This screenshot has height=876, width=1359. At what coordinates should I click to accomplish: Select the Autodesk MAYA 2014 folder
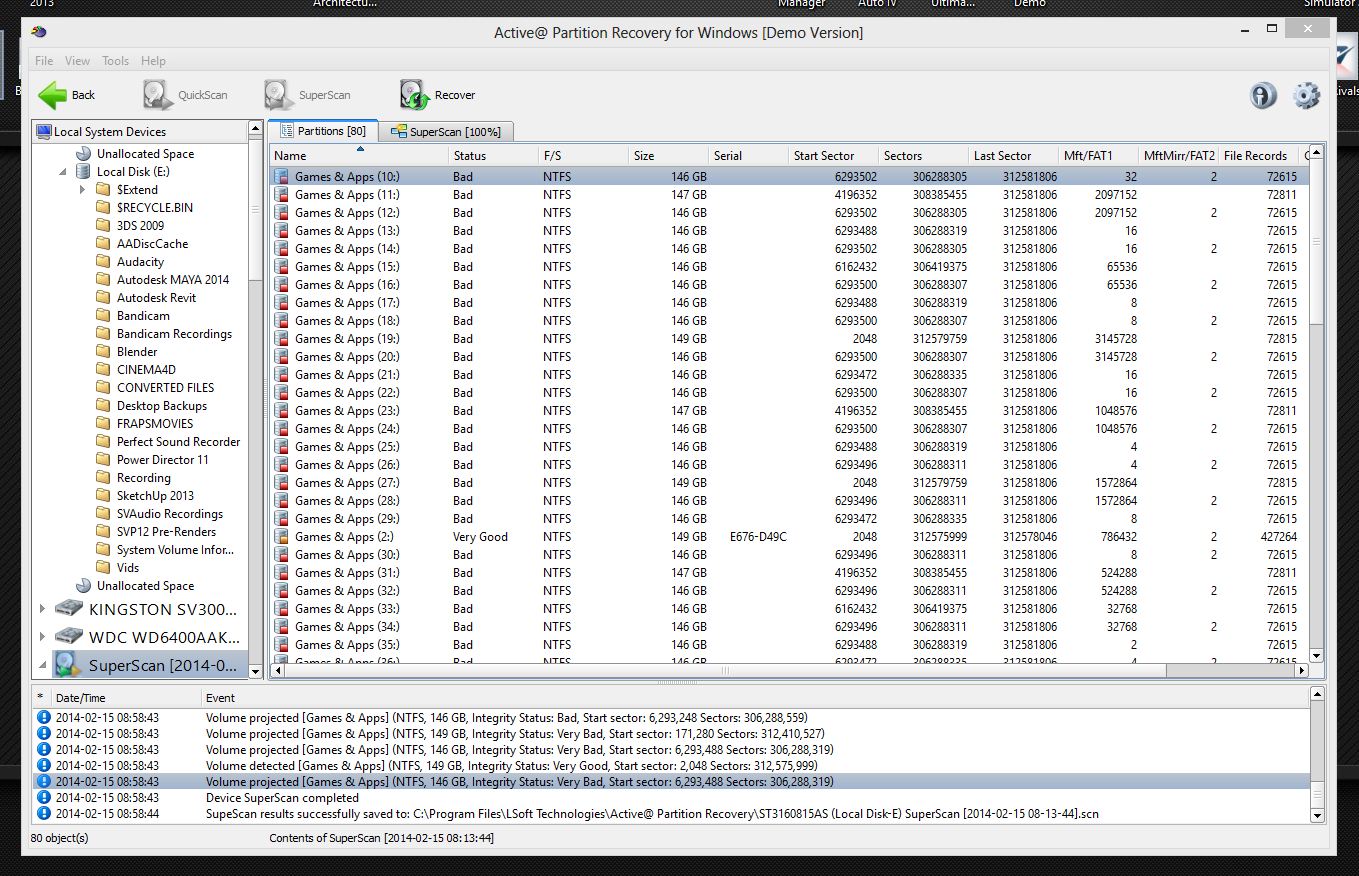(172, 280)
